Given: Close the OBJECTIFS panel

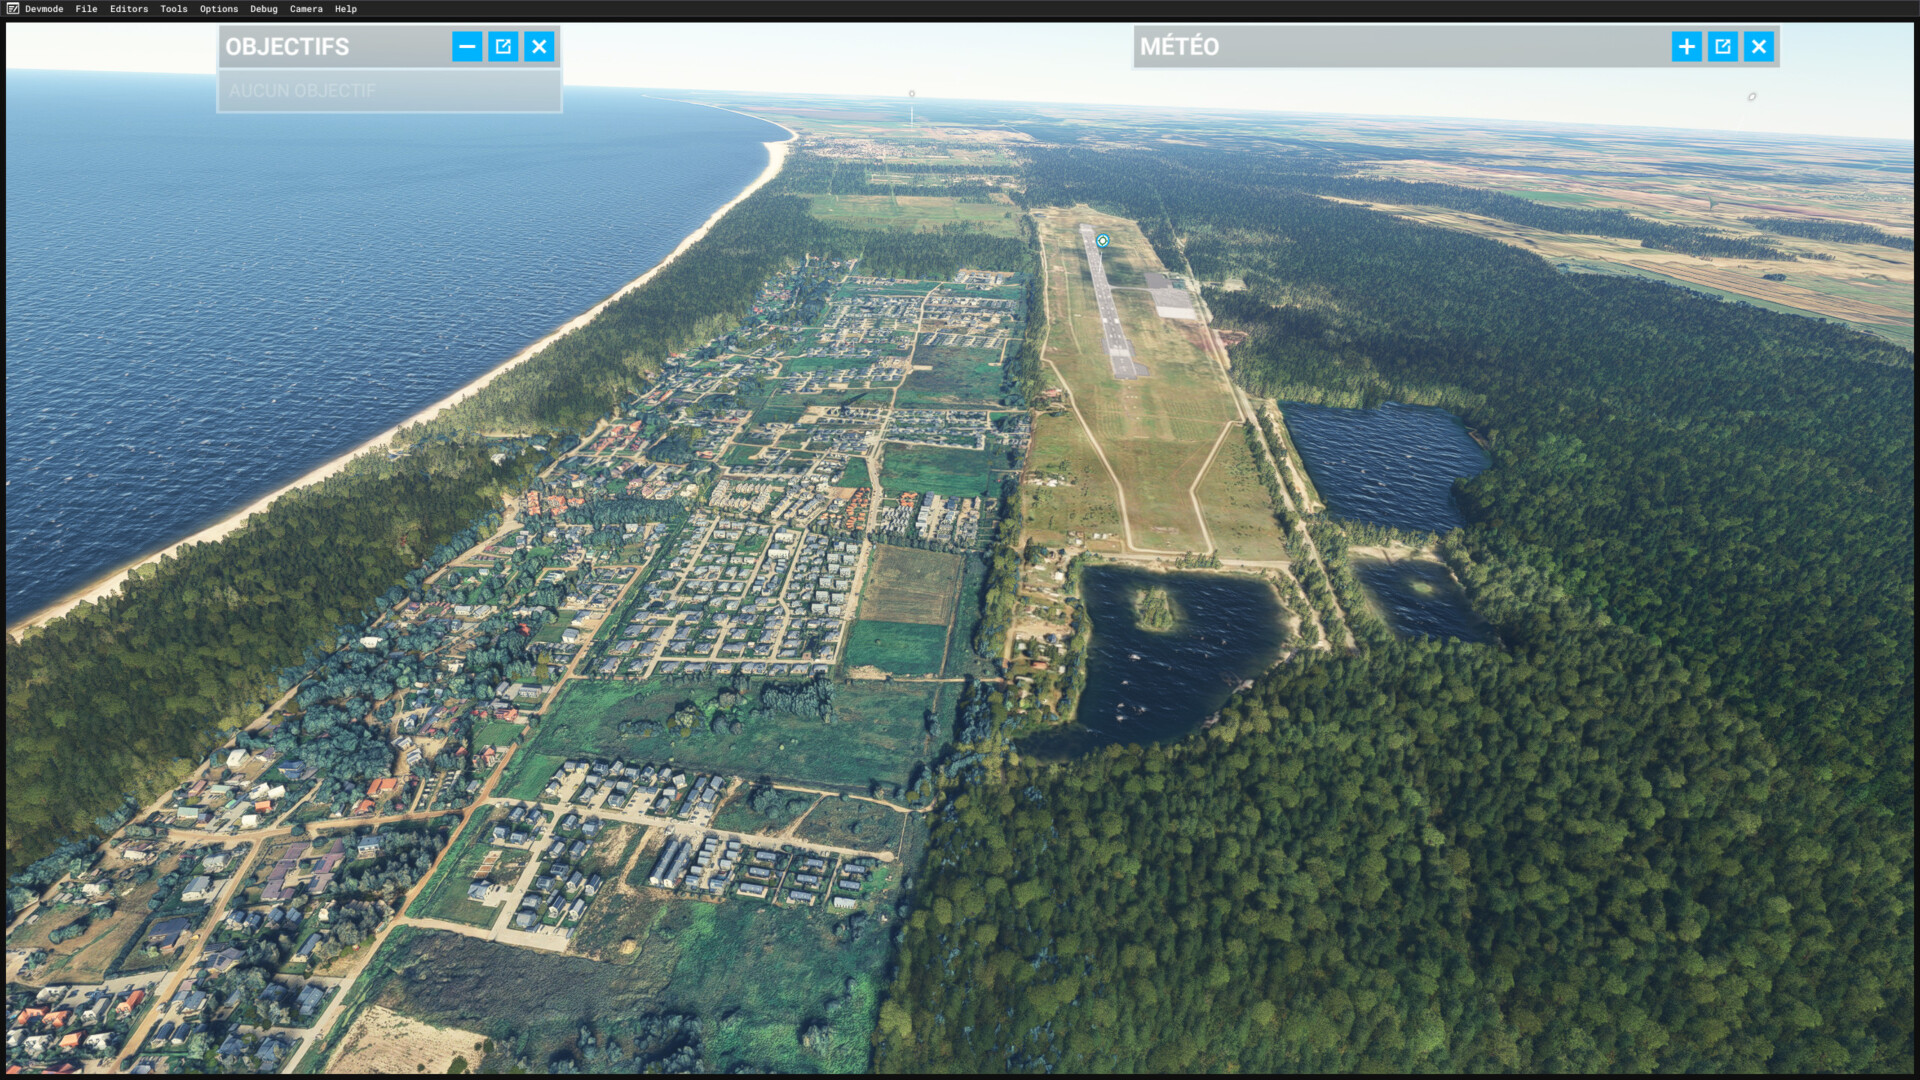Looking at the screenshot, I should [539, 46].
